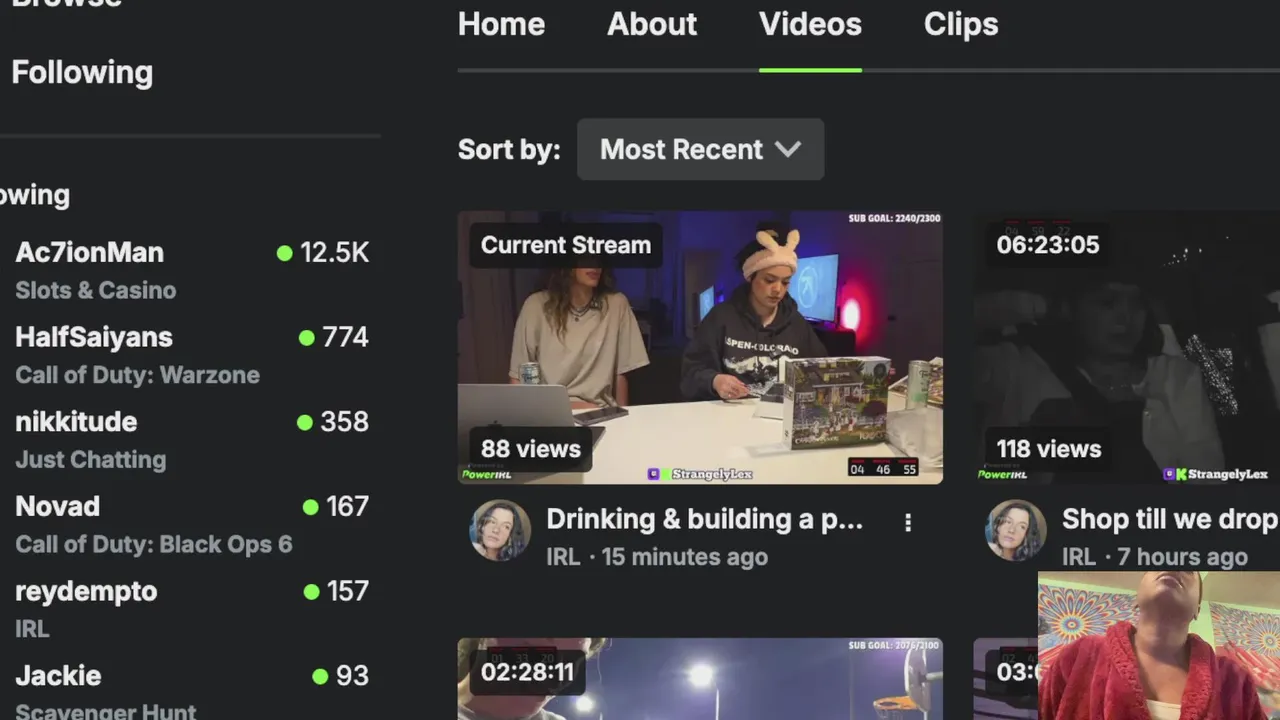Click channel avatar beside Drinking & building title
Screen dimensions: 1280x720
[500, 530]
